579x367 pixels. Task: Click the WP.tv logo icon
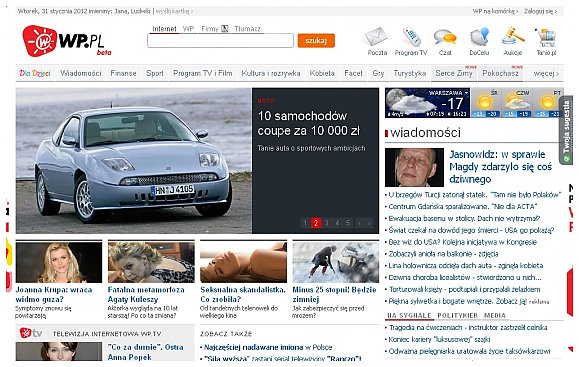click(x=31, y=333)
